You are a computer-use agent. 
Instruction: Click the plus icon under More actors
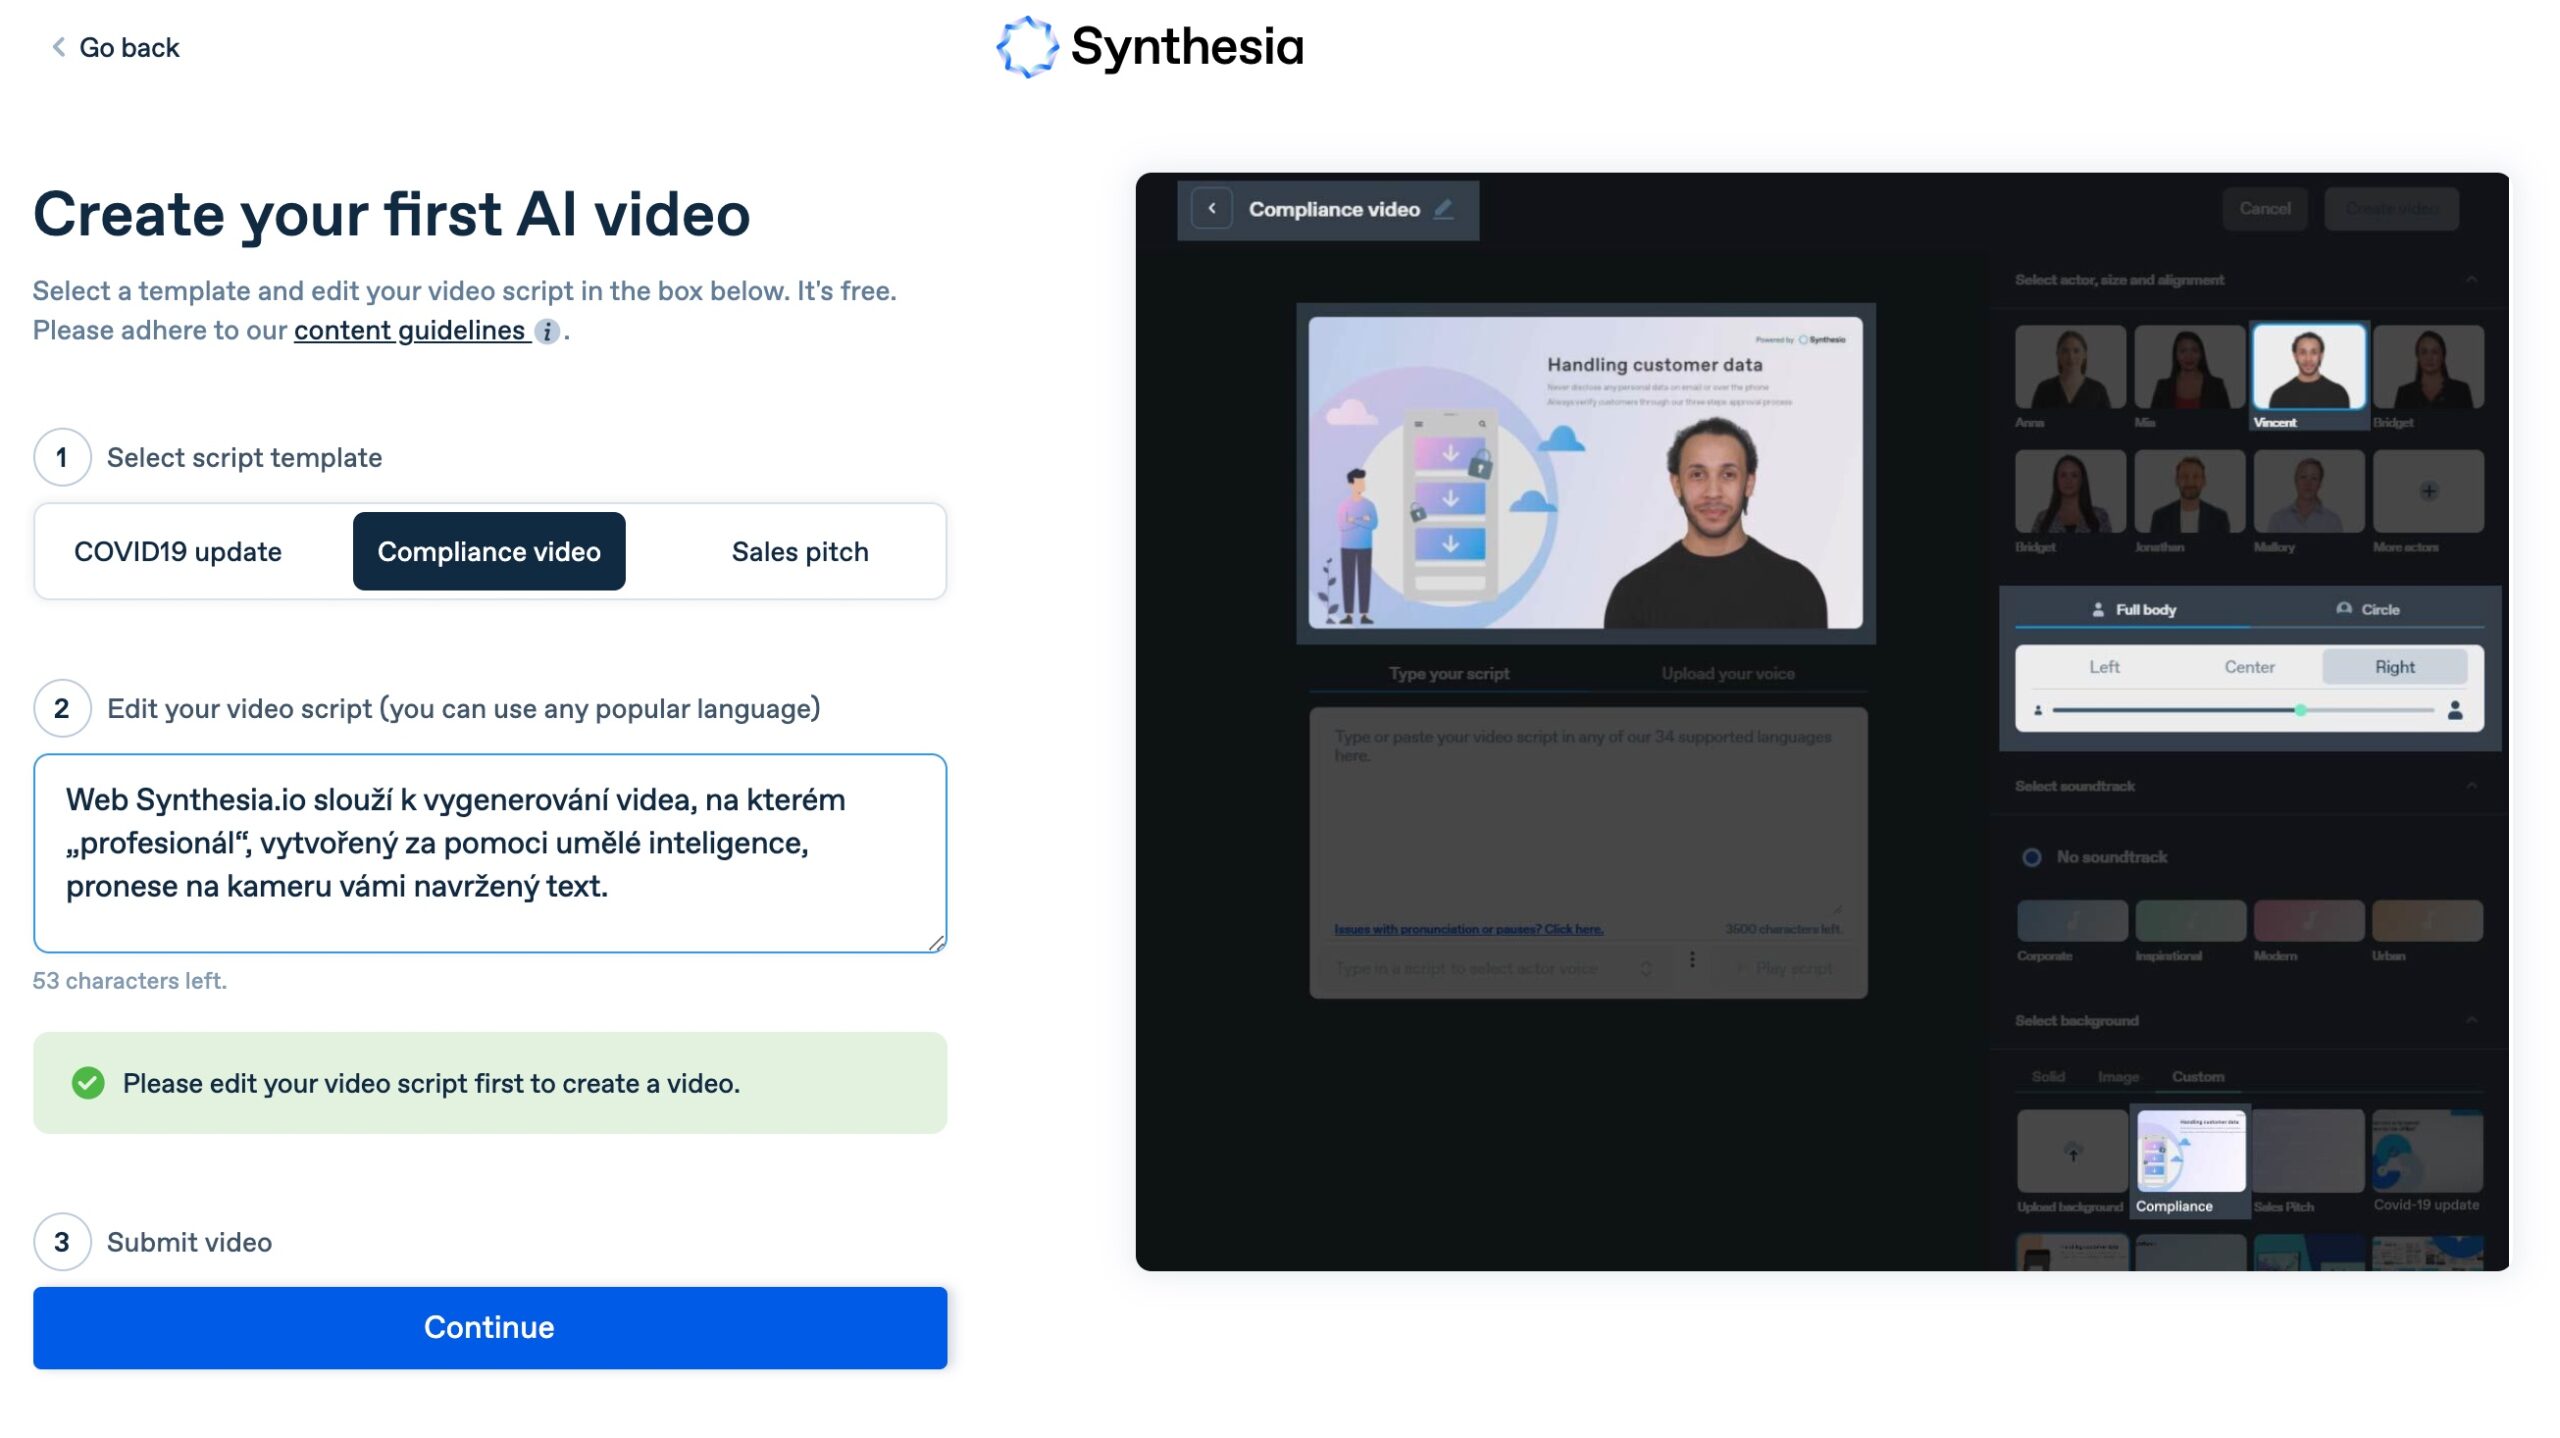(2428, 490)
